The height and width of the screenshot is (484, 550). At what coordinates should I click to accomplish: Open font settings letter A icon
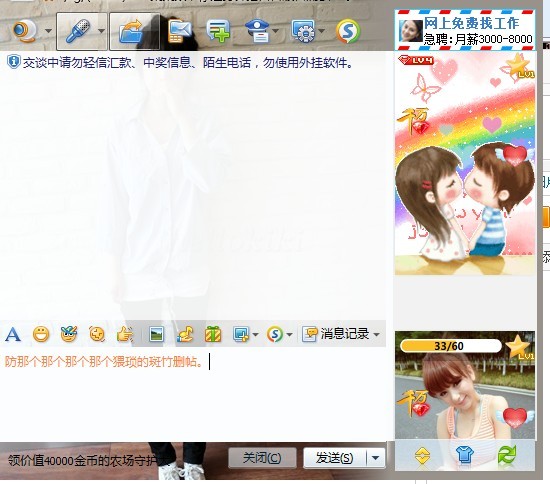13,334
